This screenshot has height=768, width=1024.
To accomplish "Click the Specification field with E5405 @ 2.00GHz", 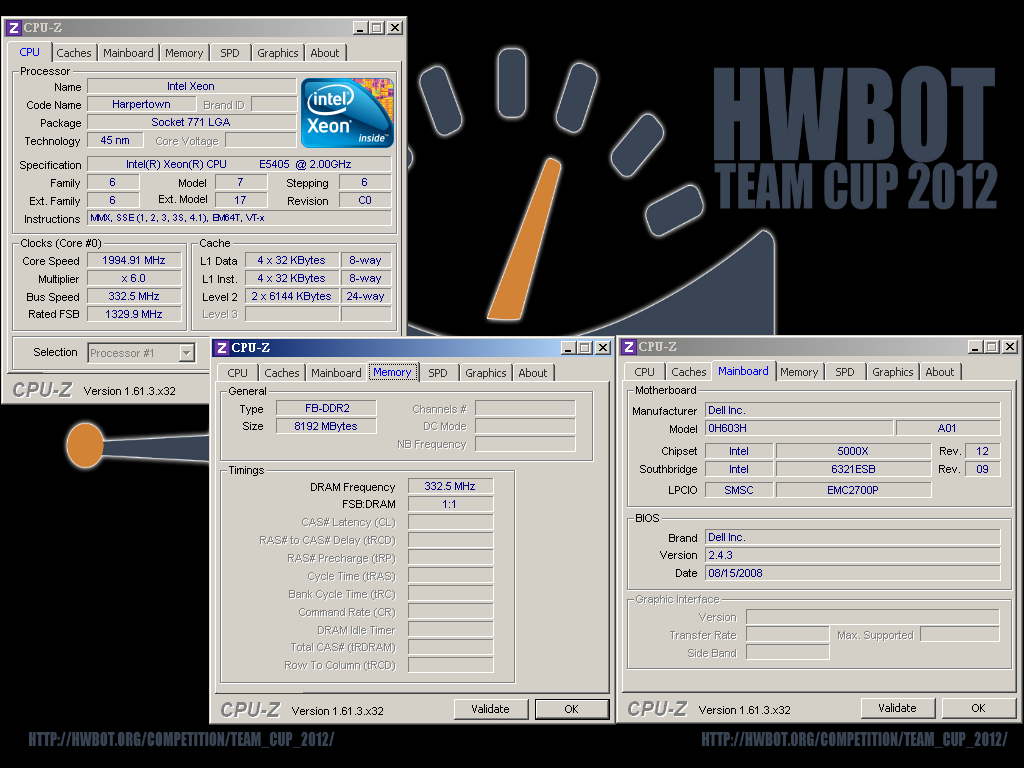I will 239,165.
